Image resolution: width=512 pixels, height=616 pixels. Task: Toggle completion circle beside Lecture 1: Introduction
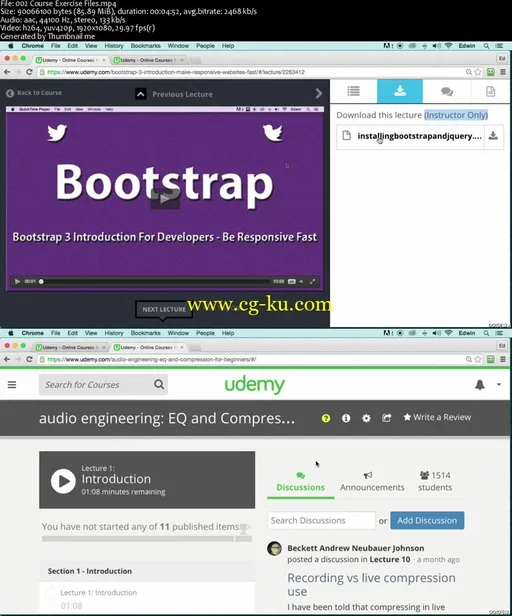[50, 593]
